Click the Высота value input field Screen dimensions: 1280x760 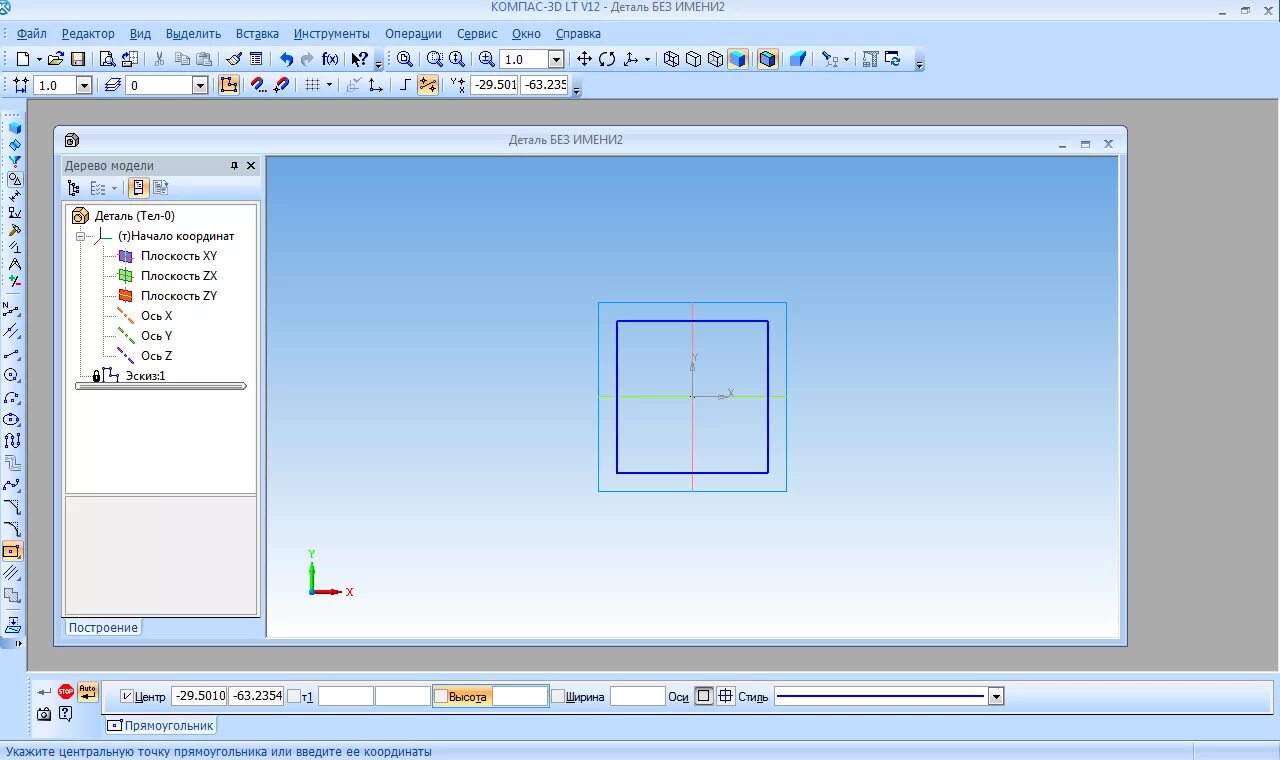click(520, 696)
